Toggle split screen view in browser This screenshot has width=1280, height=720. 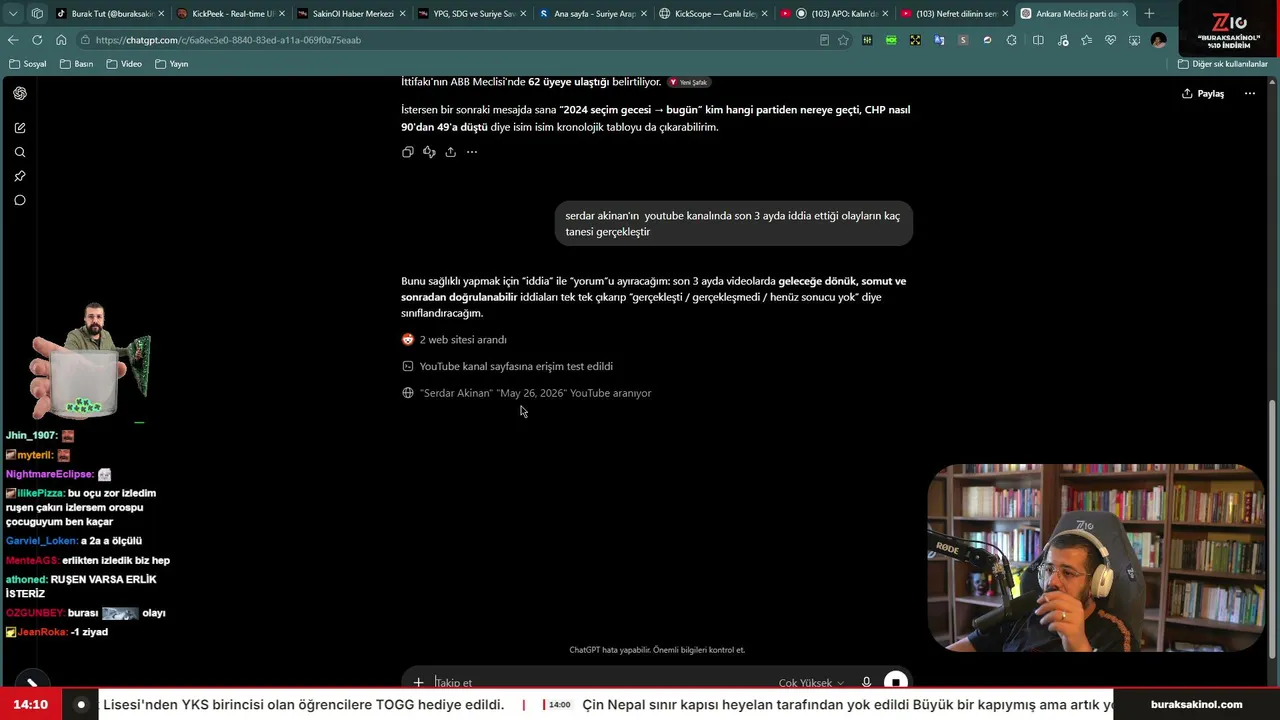[x=1038, y=40]
